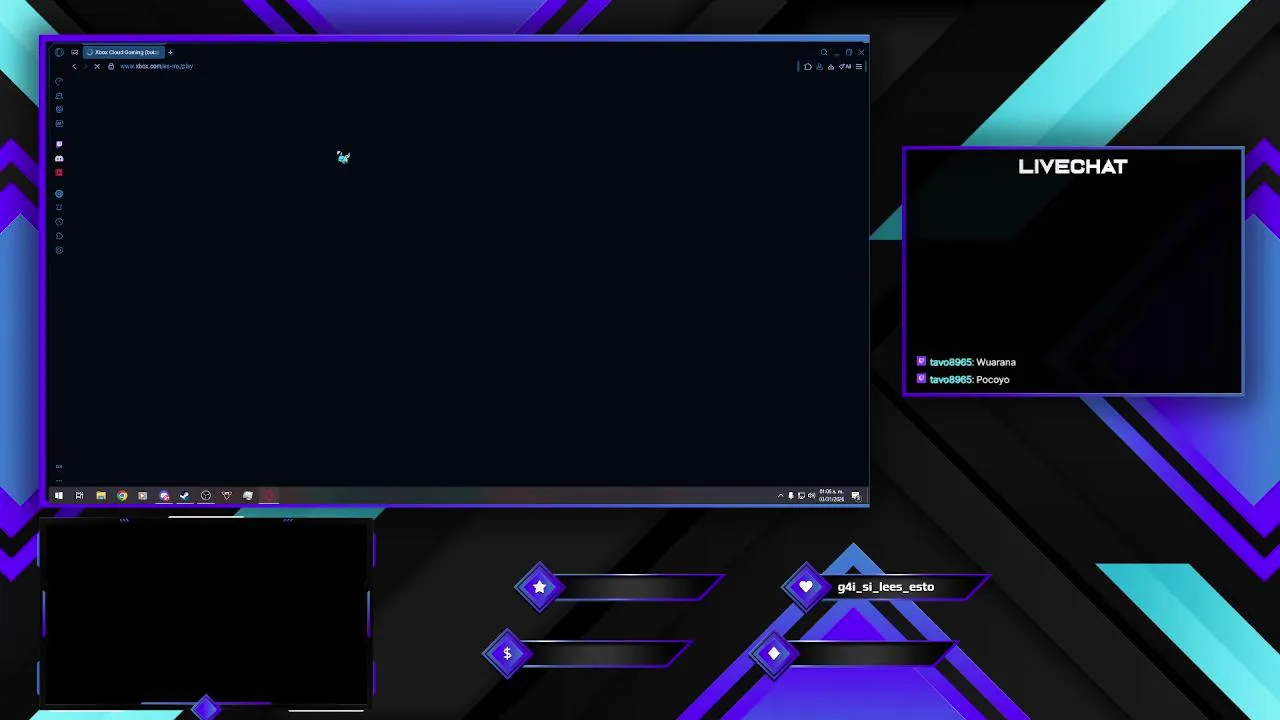
Task: Open File Explorer from the taskbar
Action: (x=101, y=496)
